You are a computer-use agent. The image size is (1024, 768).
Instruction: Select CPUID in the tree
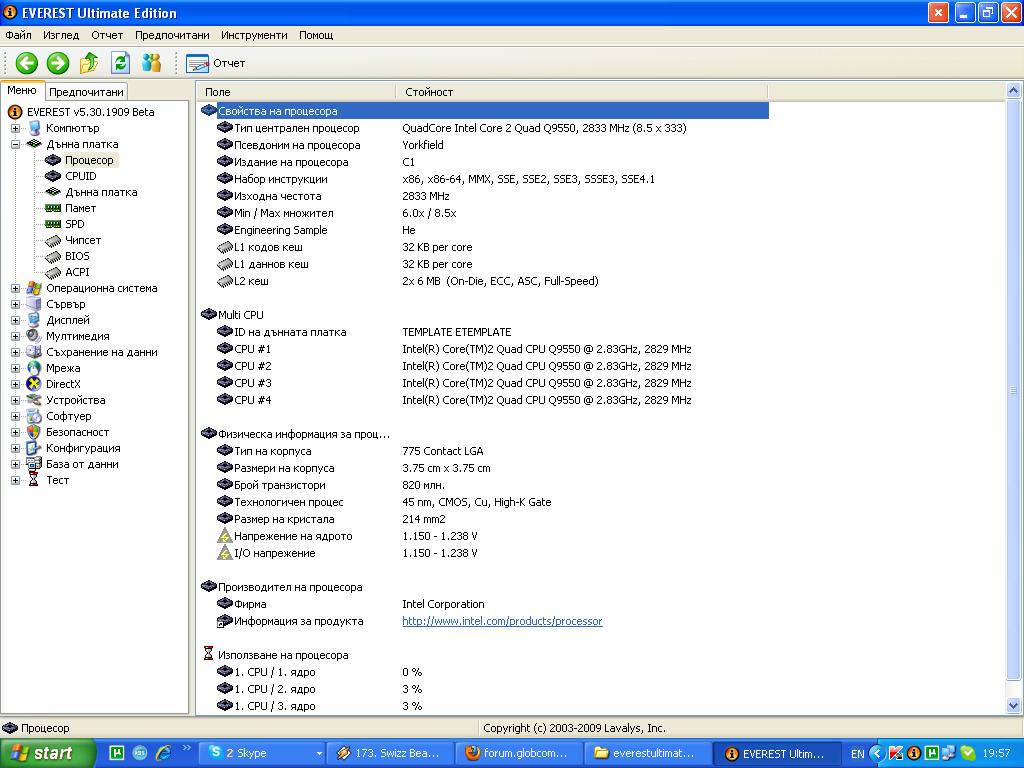[x=80, y=176]
